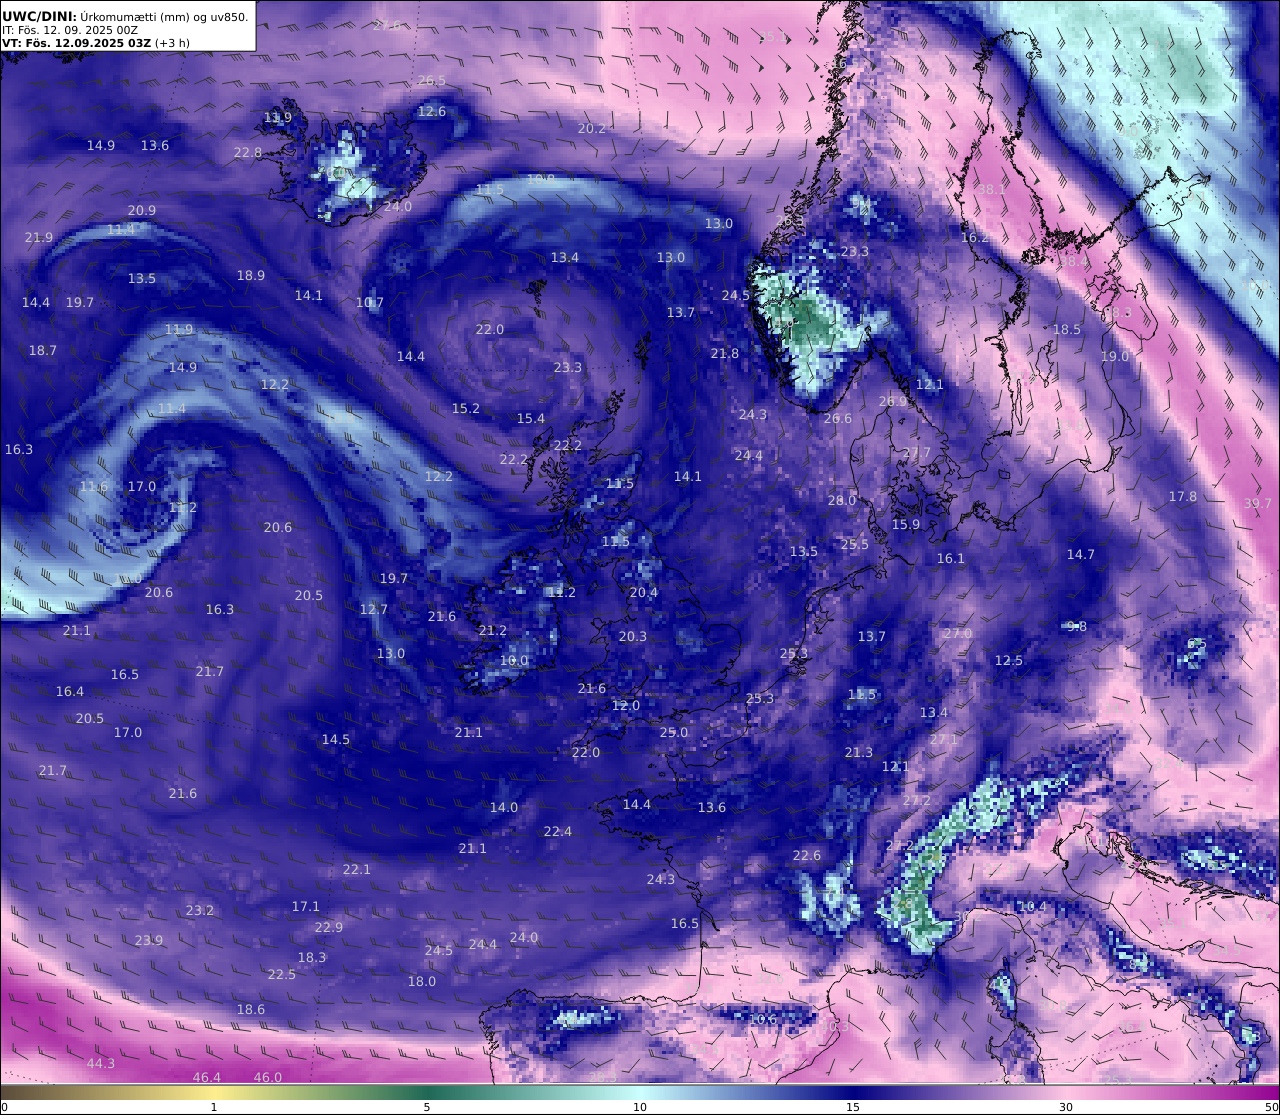Click the map value '44.3'
The height and width of the screenshot is (1115, 1280).
[101, 1063]
